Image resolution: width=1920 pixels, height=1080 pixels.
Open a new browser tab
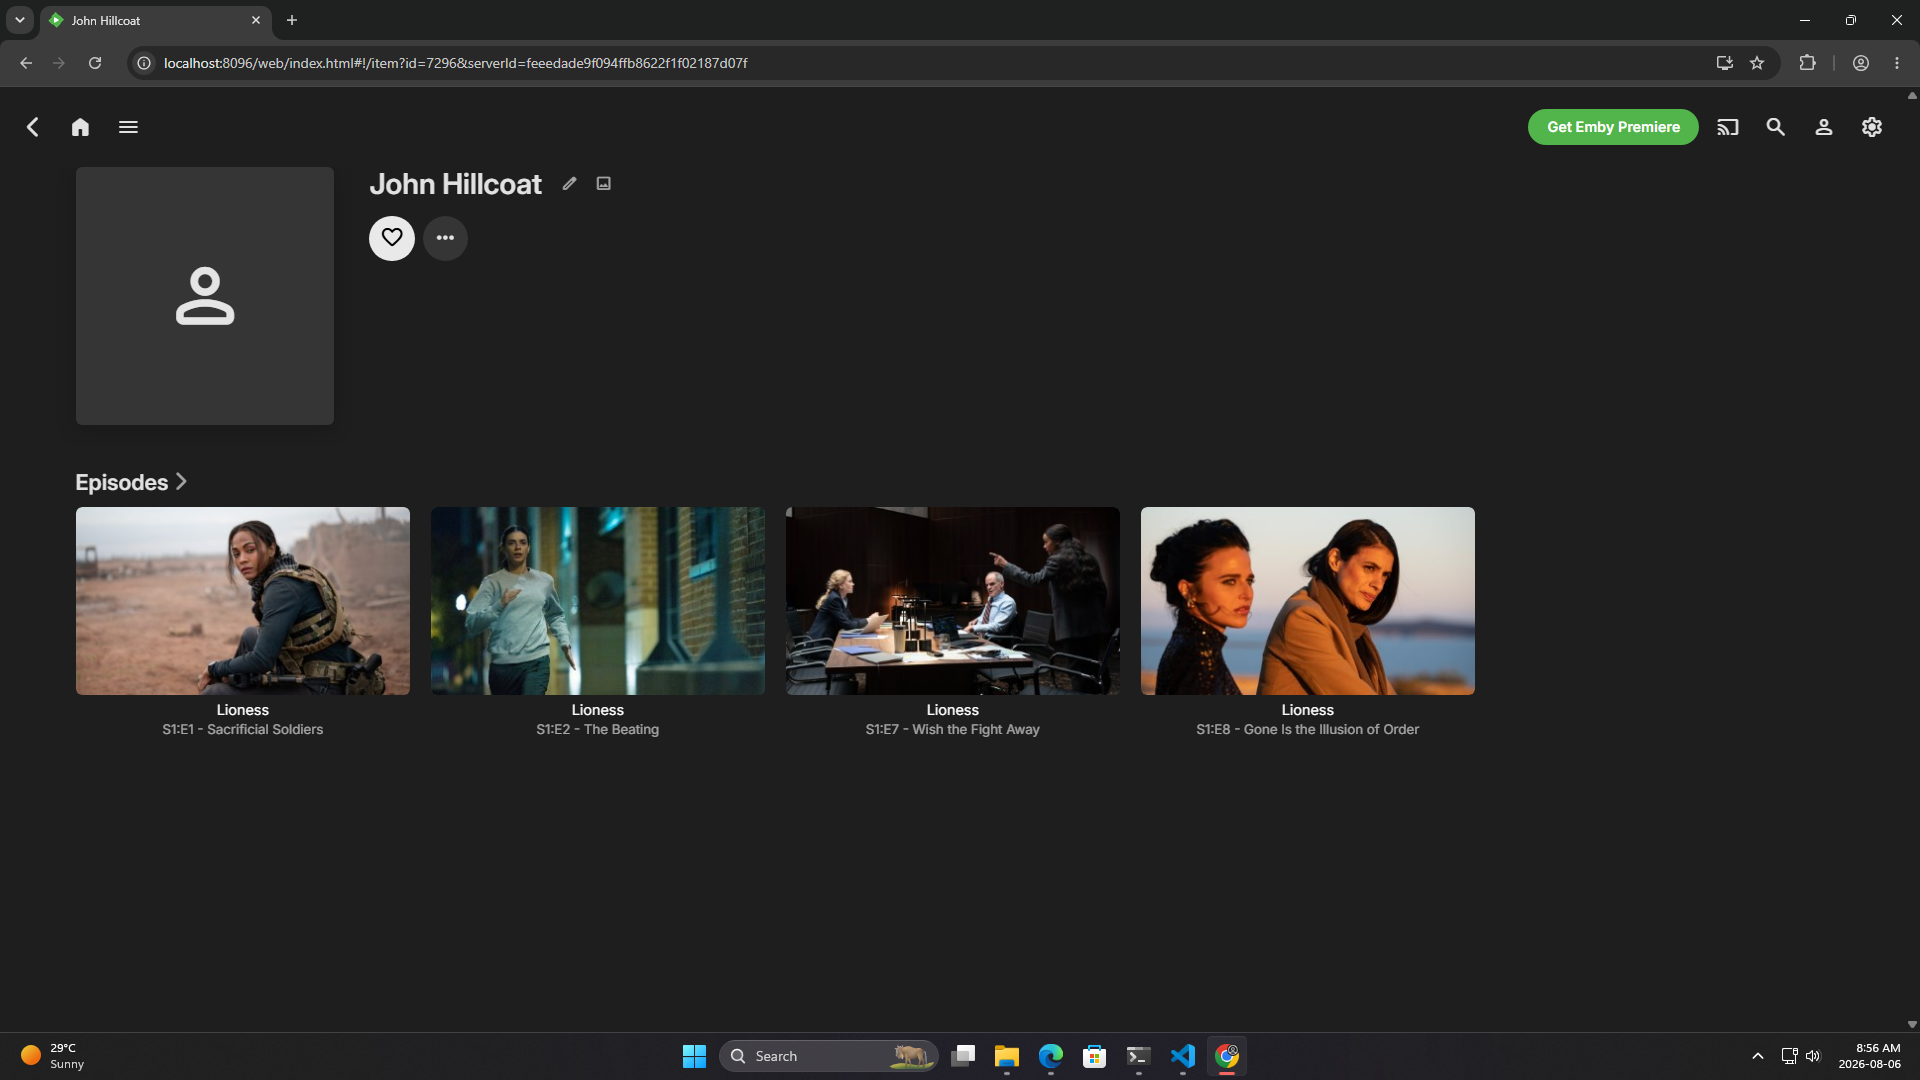pos(292,20)
